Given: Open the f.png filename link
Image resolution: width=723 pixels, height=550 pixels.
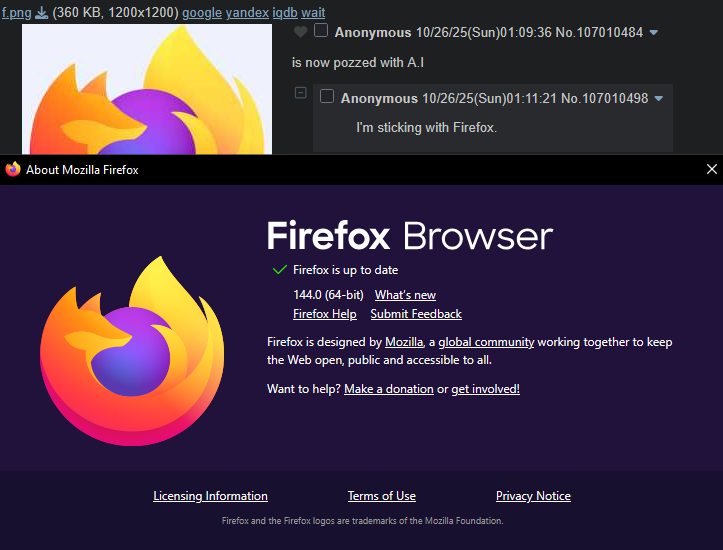Looking at the screenshot, I should click(x=17, y=12).
